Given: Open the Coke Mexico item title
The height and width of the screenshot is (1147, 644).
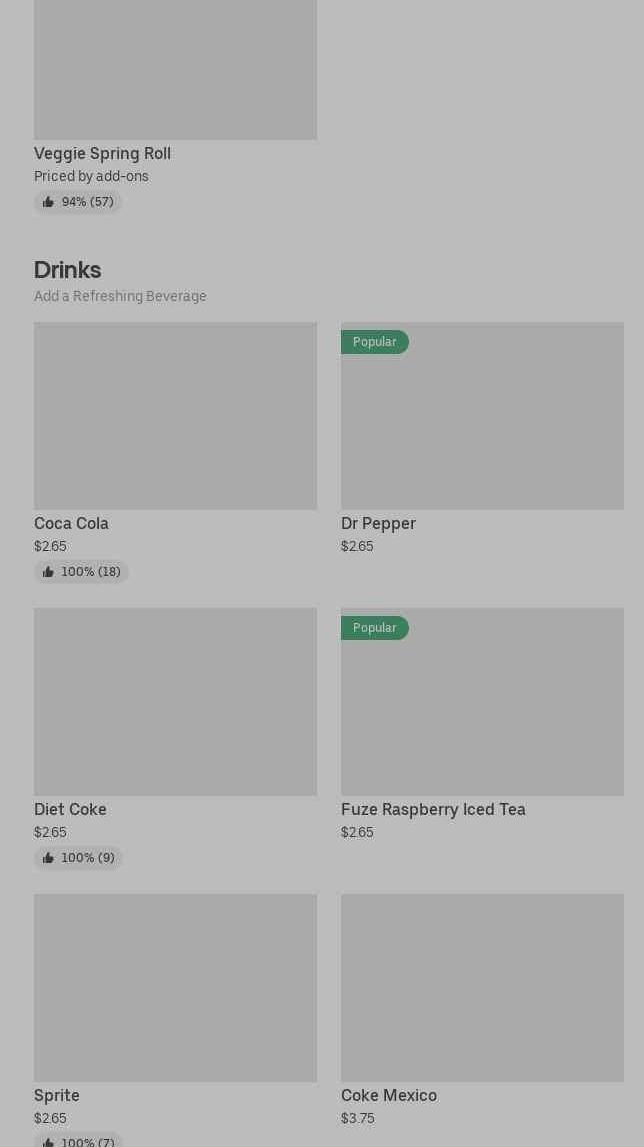Looking at the screenshot, I should click(389, 1095).
